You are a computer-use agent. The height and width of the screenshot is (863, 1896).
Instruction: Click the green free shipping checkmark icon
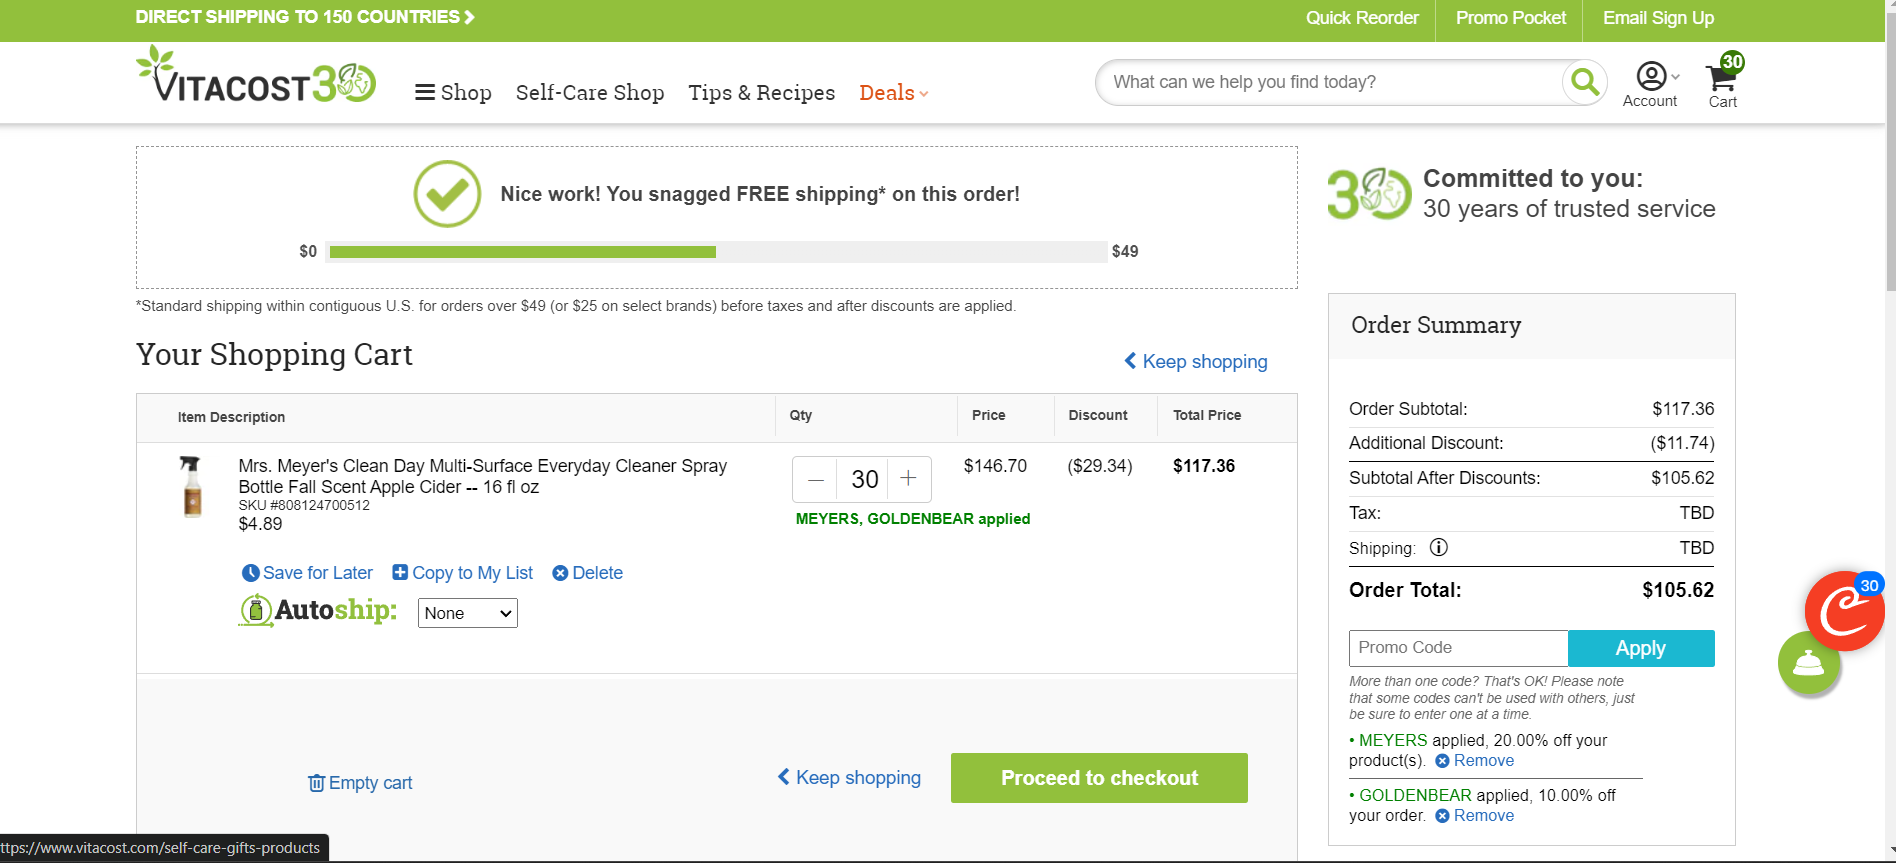click(447, 194)
